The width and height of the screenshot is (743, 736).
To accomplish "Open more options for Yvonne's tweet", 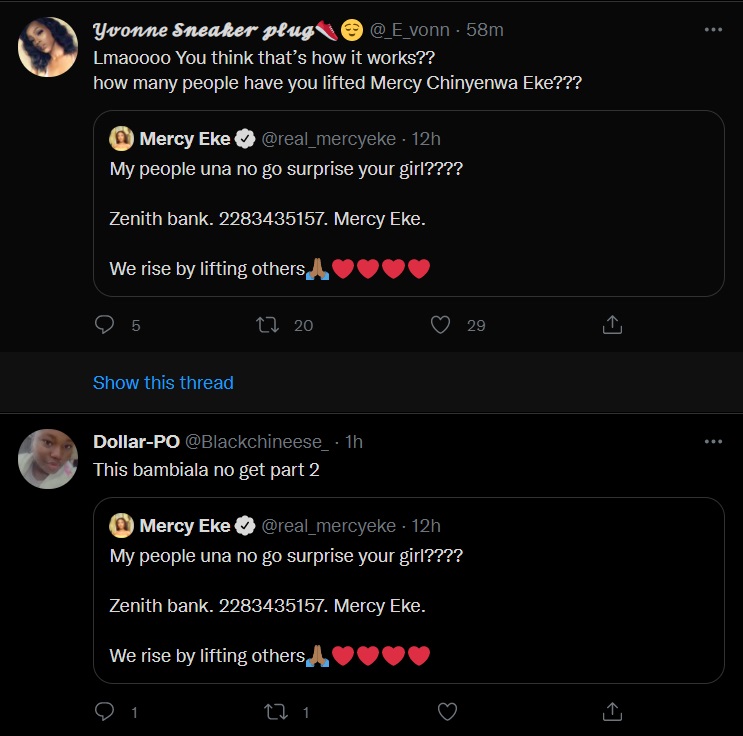I will (712, 30).
